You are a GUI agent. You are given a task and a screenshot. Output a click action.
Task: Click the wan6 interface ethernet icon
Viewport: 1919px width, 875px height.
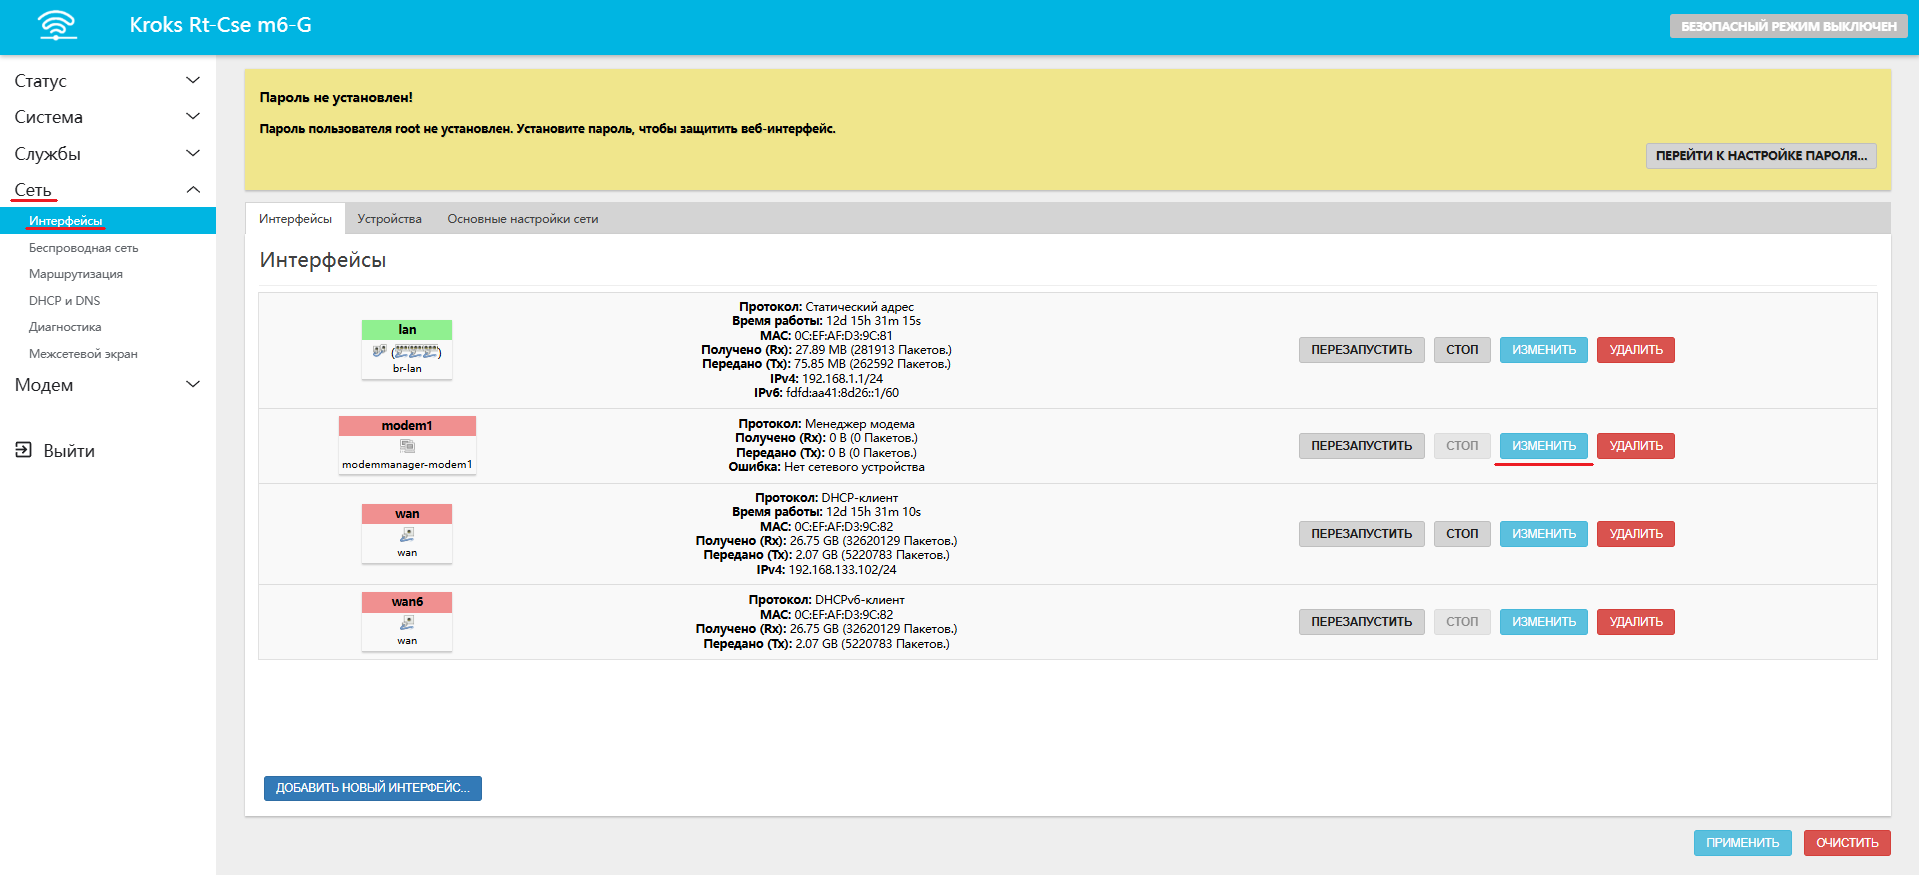point(407,623)
